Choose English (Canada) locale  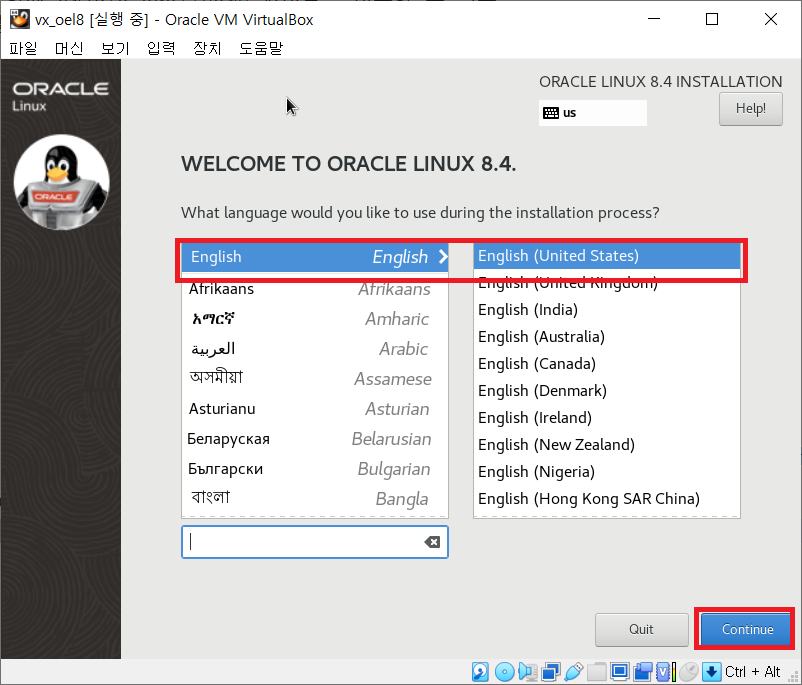[x=607, y=364]
